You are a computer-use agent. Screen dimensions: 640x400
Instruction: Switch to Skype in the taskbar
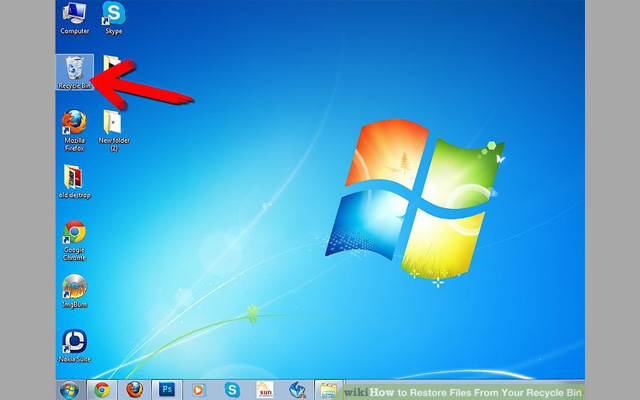click(x=232, y=390)
